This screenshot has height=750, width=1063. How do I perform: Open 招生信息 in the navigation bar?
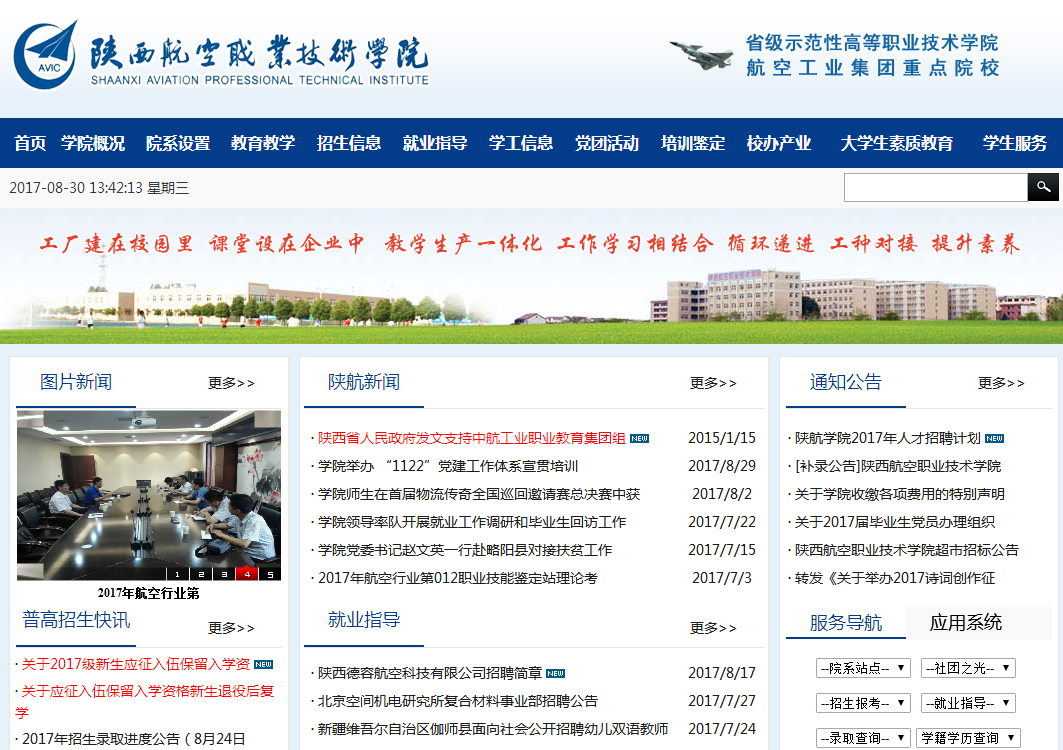pos(349,143)
